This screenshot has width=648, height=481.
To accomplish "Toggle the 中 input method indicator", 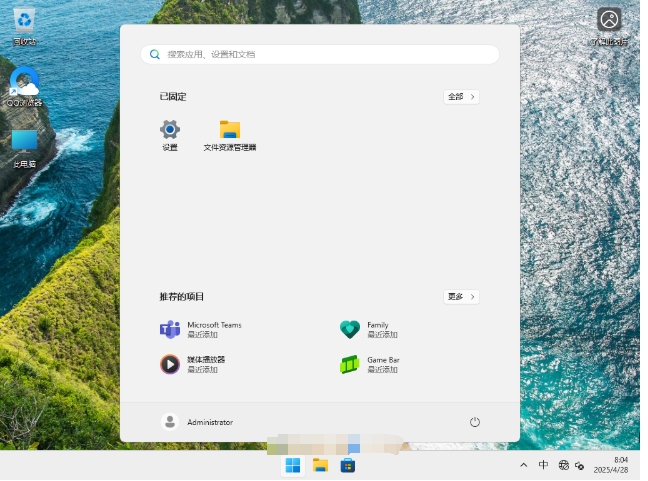I will pos(543,465).
